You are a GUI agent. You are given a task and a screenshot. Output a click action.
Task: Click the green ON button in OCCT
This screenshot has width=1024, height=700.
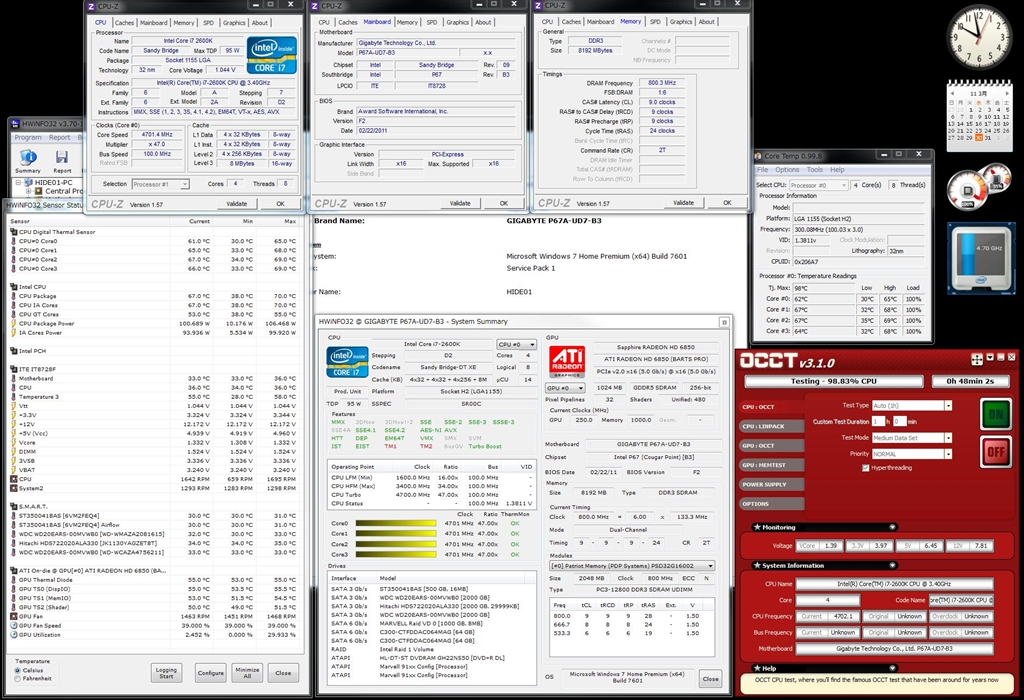tap(995, 414)
